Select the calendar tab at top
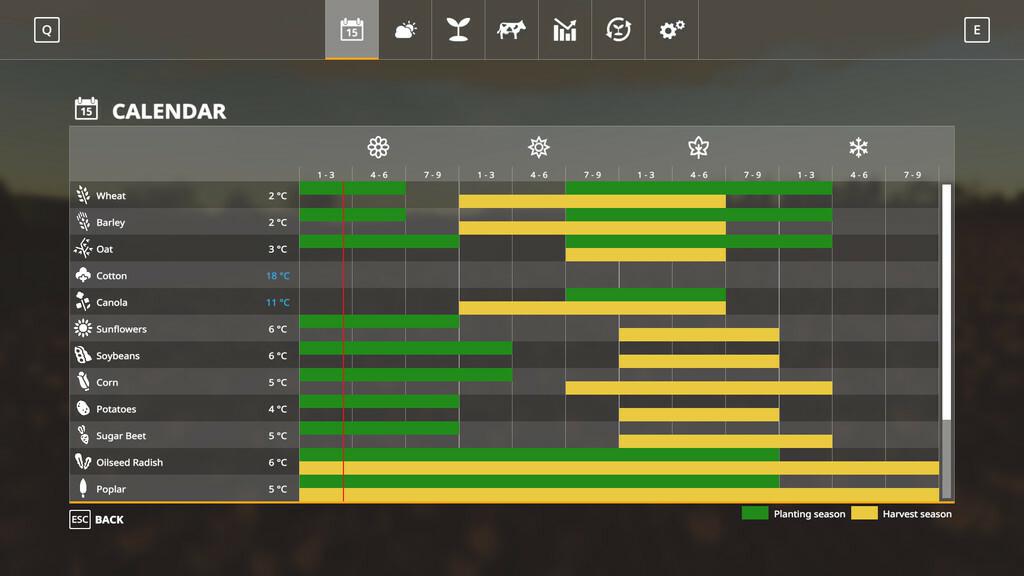Image resolution: width=1024 pixels, height=576 pixels. pos(351,30)
